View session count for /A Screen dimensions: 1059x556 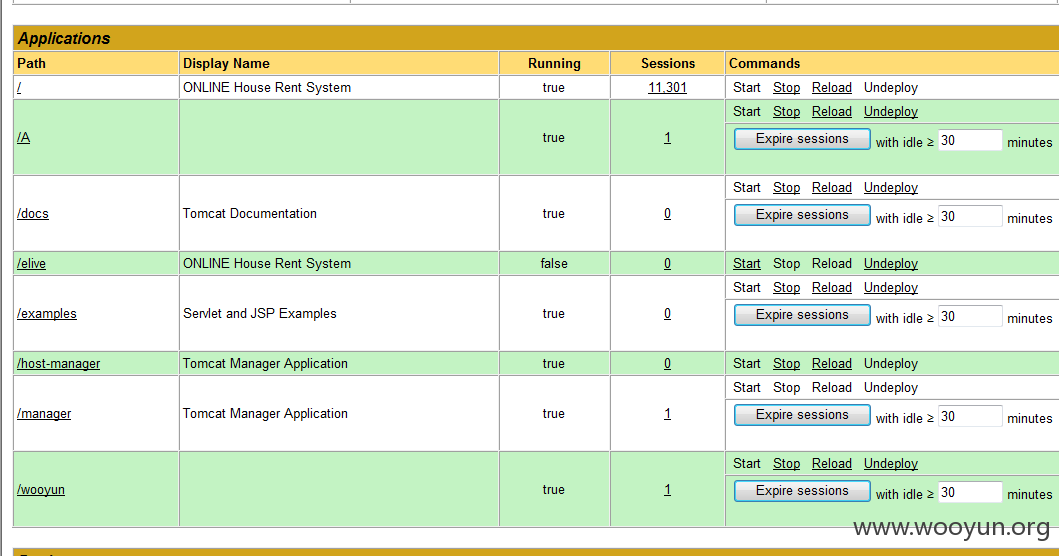pos(667,138)
